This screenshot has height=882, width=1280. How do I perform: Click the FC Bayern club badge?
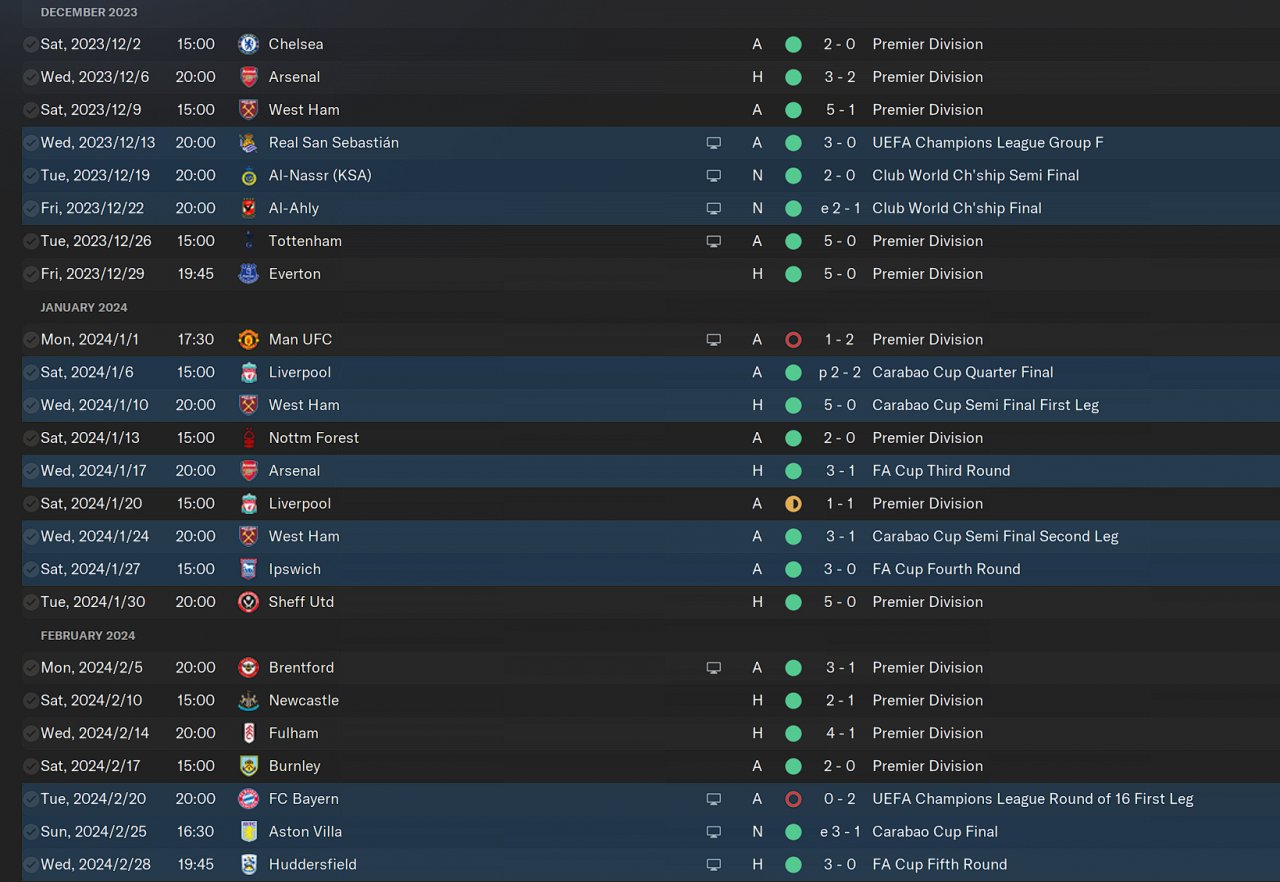click(x=248, y=799)
